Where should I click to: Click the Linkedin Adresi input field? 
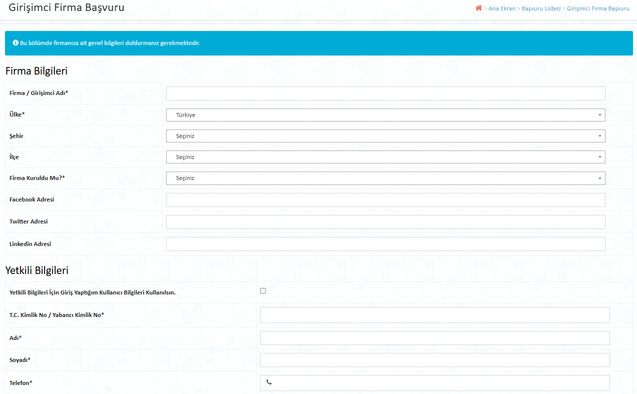tap(386, 244)
